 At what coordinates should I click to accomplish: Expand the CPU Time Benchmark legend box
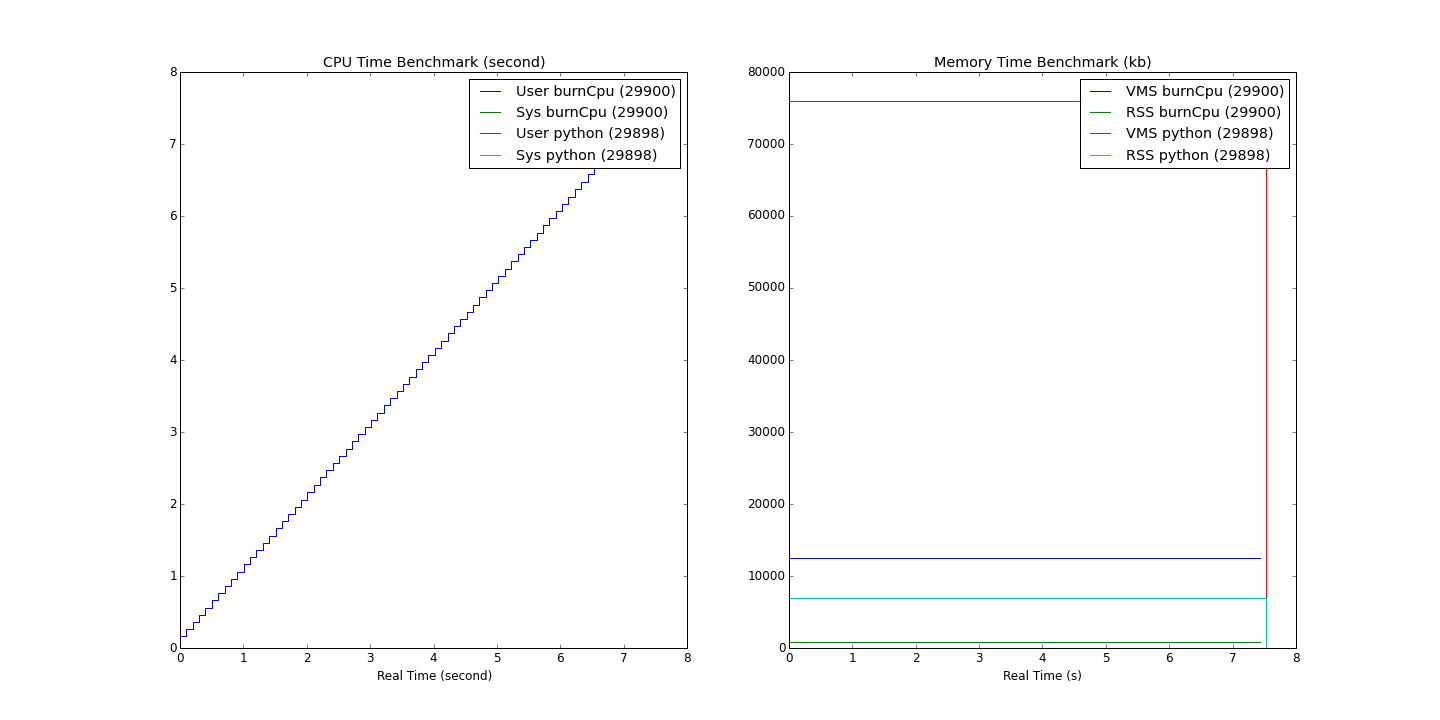574,122
